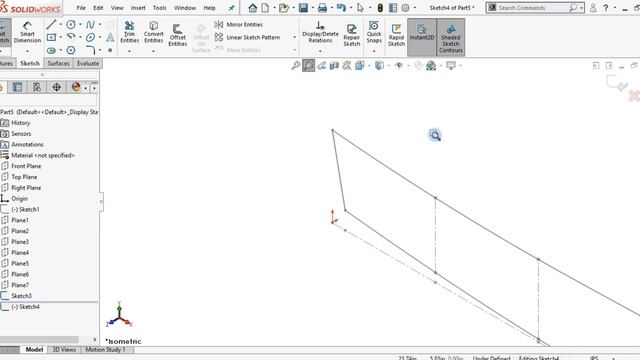Switch to the Surfaces tab
This screenshot has width=640, height=360.
(x=58, y=63)
